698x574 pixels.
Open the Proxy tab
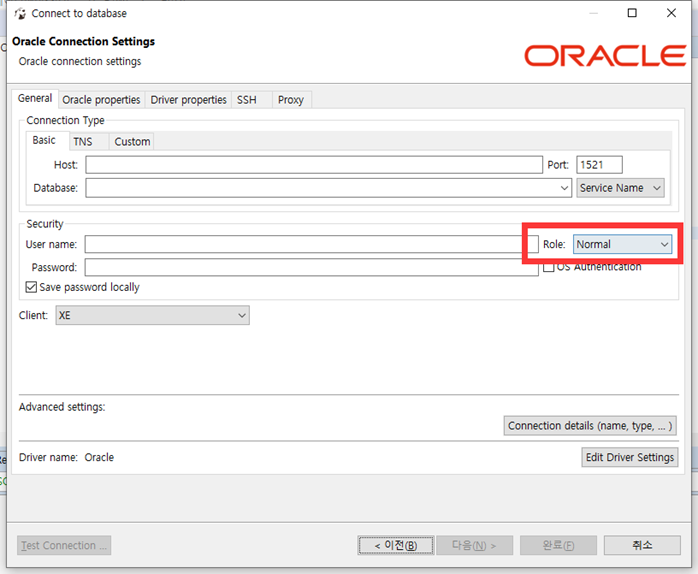click(x=291, y=100)
